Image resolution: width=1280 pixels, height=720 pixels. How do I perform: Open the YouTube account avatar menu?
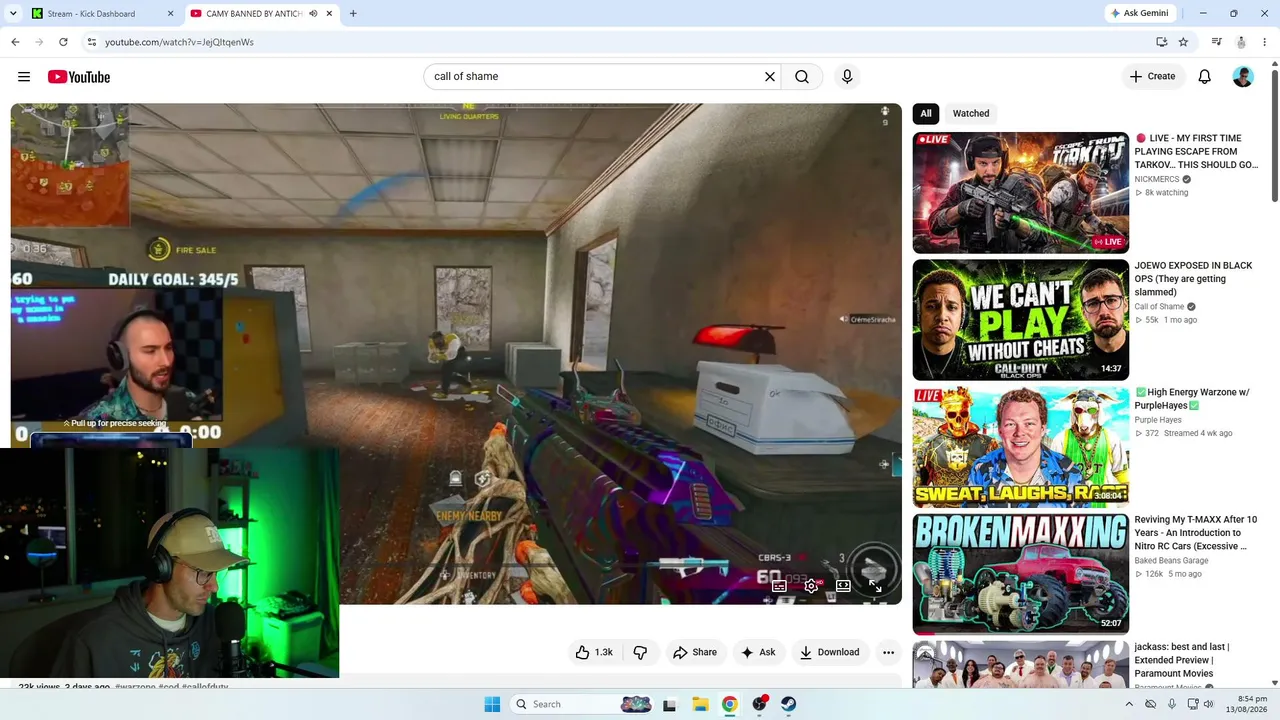tap(1243, 77)
